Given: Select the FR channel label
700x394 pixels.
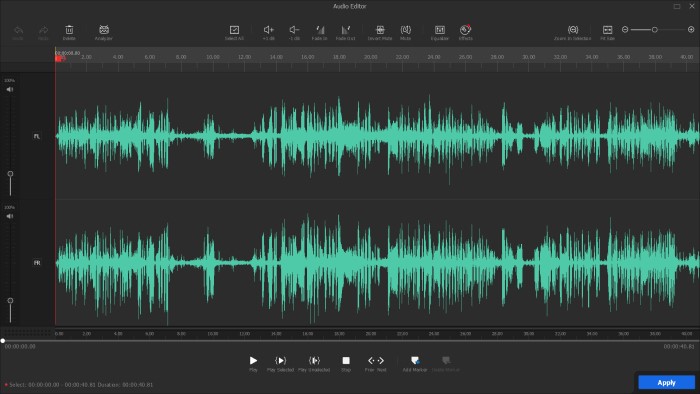Looking at the screenshot, I should click(37, 263).
